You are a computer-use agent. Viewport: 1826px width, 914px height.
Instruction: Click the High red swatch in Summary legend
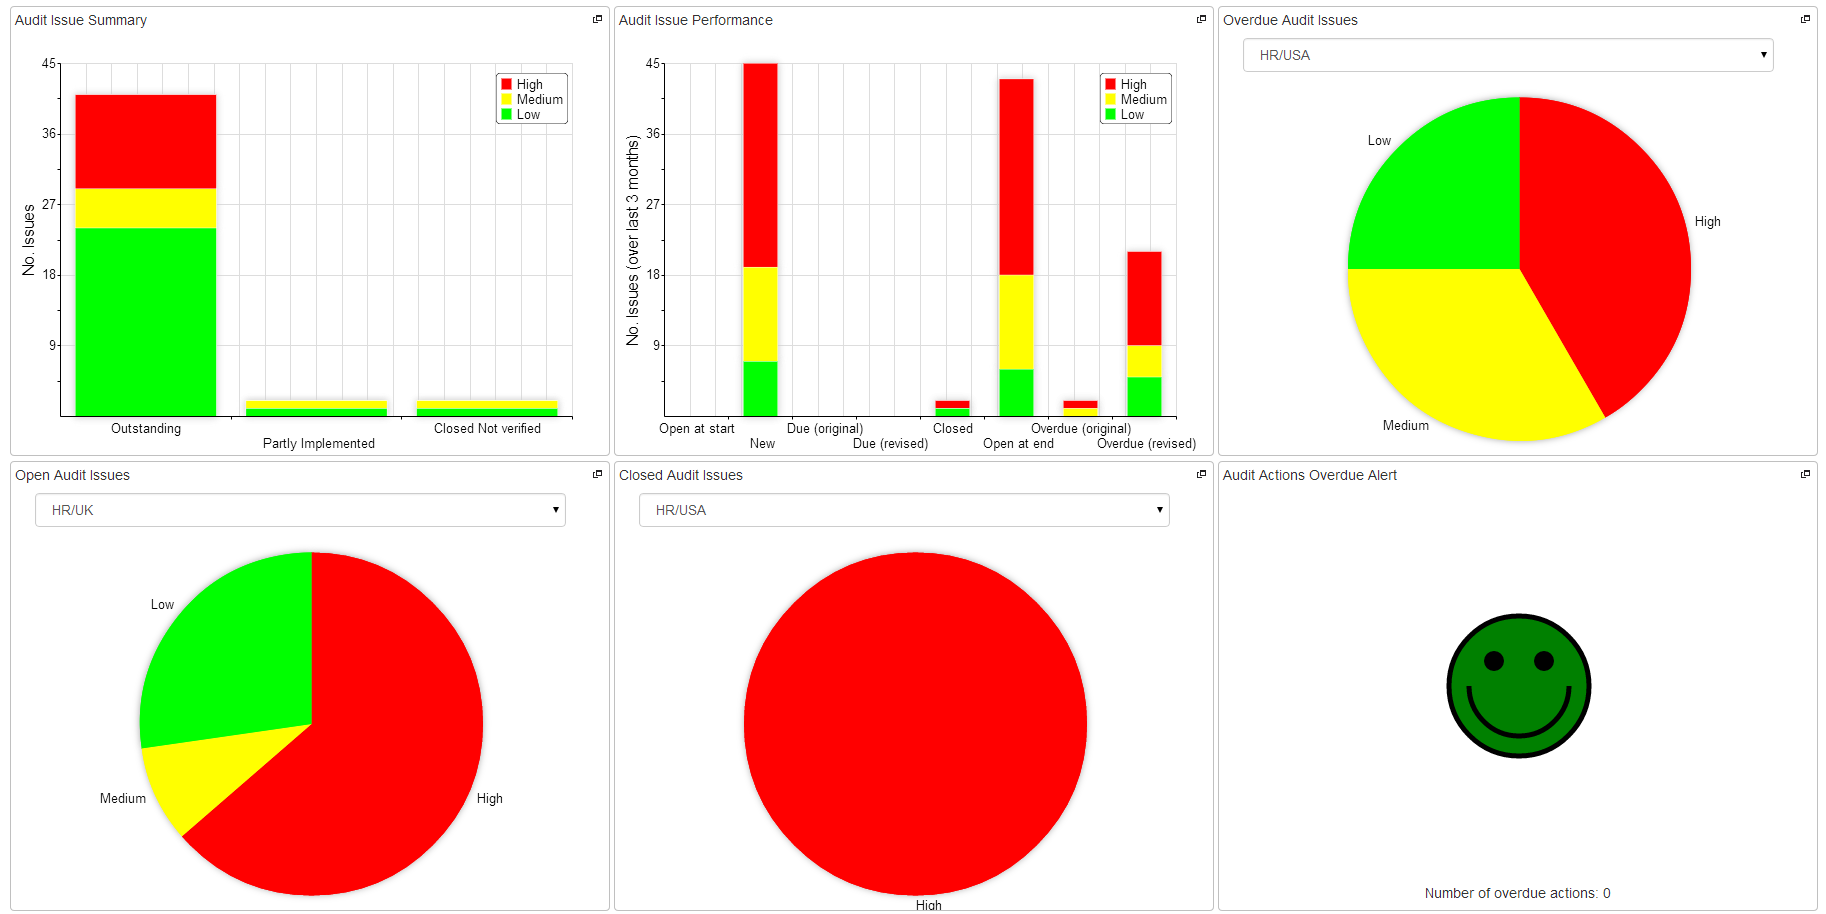click(507, 84)
